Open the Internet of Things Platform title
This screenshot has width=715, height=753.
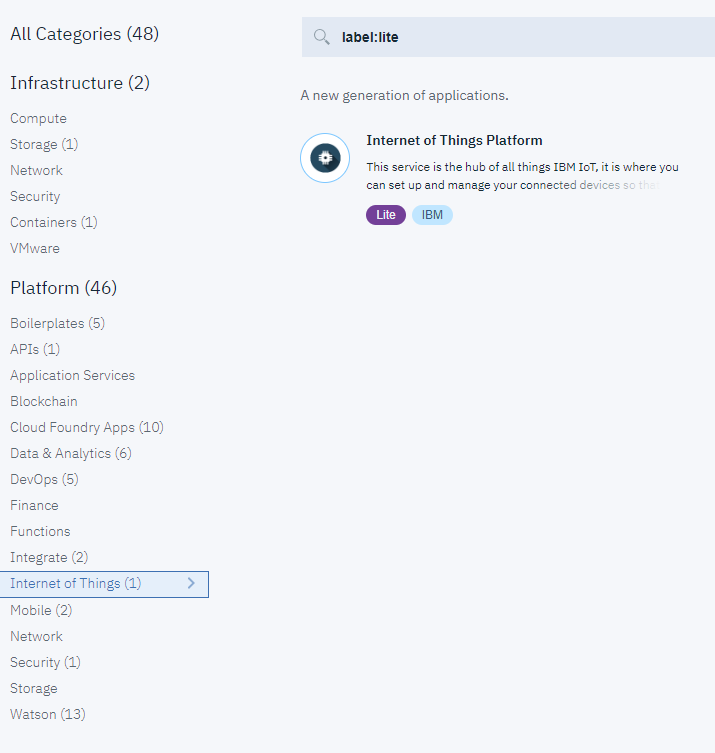[454, 140]
